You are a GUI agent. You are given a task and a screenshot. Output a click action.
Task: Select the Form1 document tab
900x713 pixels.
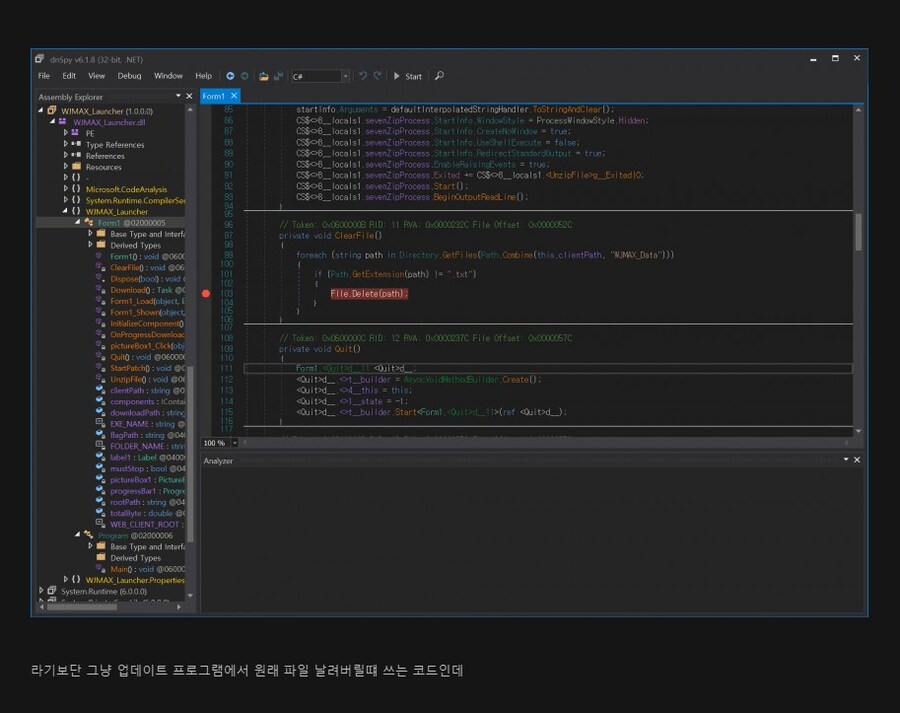[x=214, y=96]
